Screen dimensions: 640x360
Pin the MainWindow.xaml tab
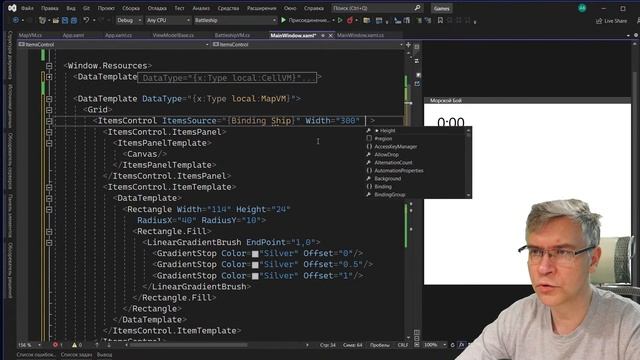[323, 36]
